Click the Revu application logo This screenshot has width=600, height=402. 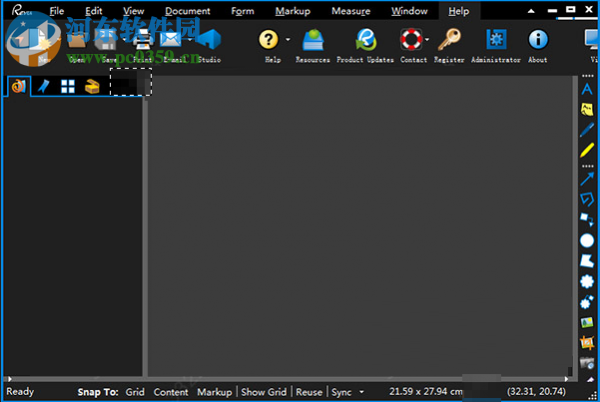click(21, 10)
